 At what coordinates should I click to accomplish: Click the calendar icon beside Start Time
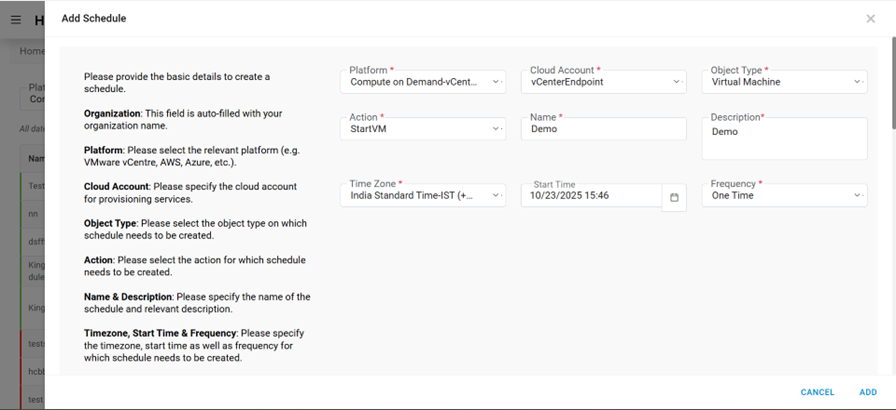click(x=674, y=197)
